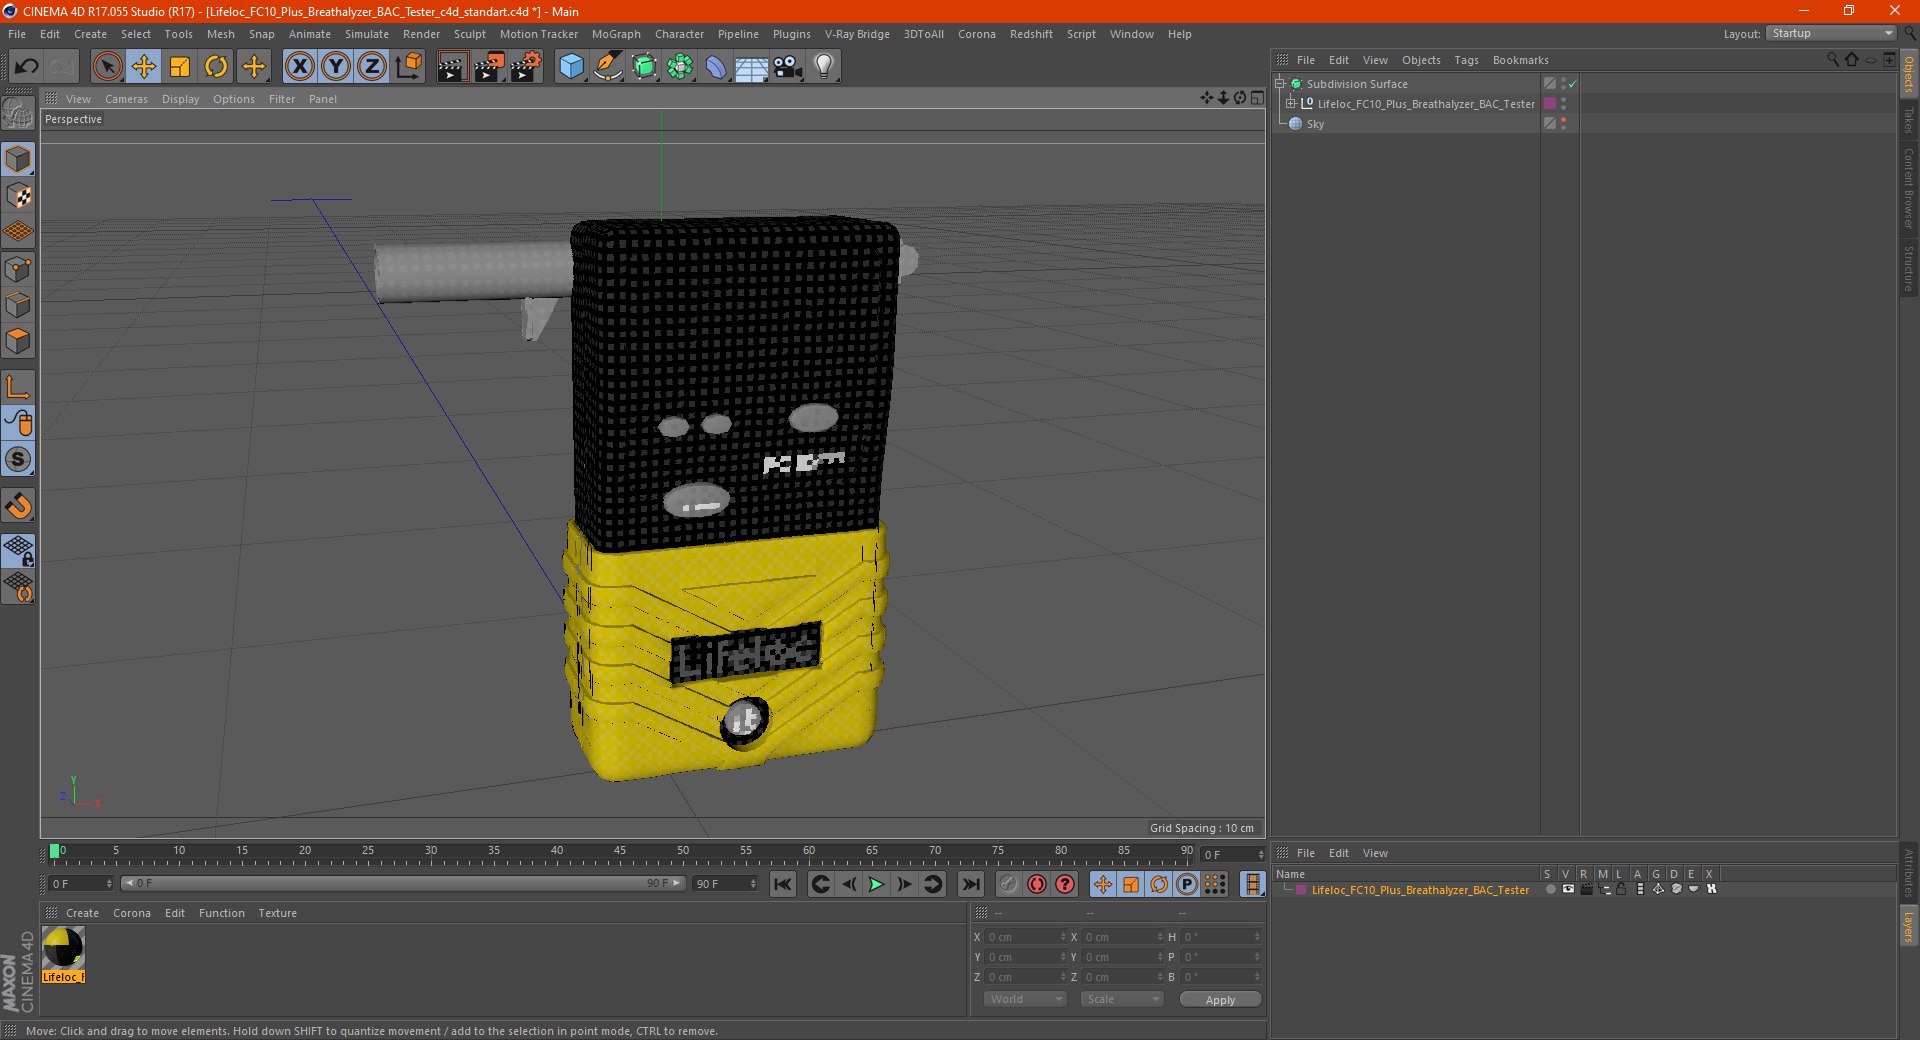Select the Rotate tool in the toolbar
Viewport: 1920px width, 1040px height.
pos(216,67)
